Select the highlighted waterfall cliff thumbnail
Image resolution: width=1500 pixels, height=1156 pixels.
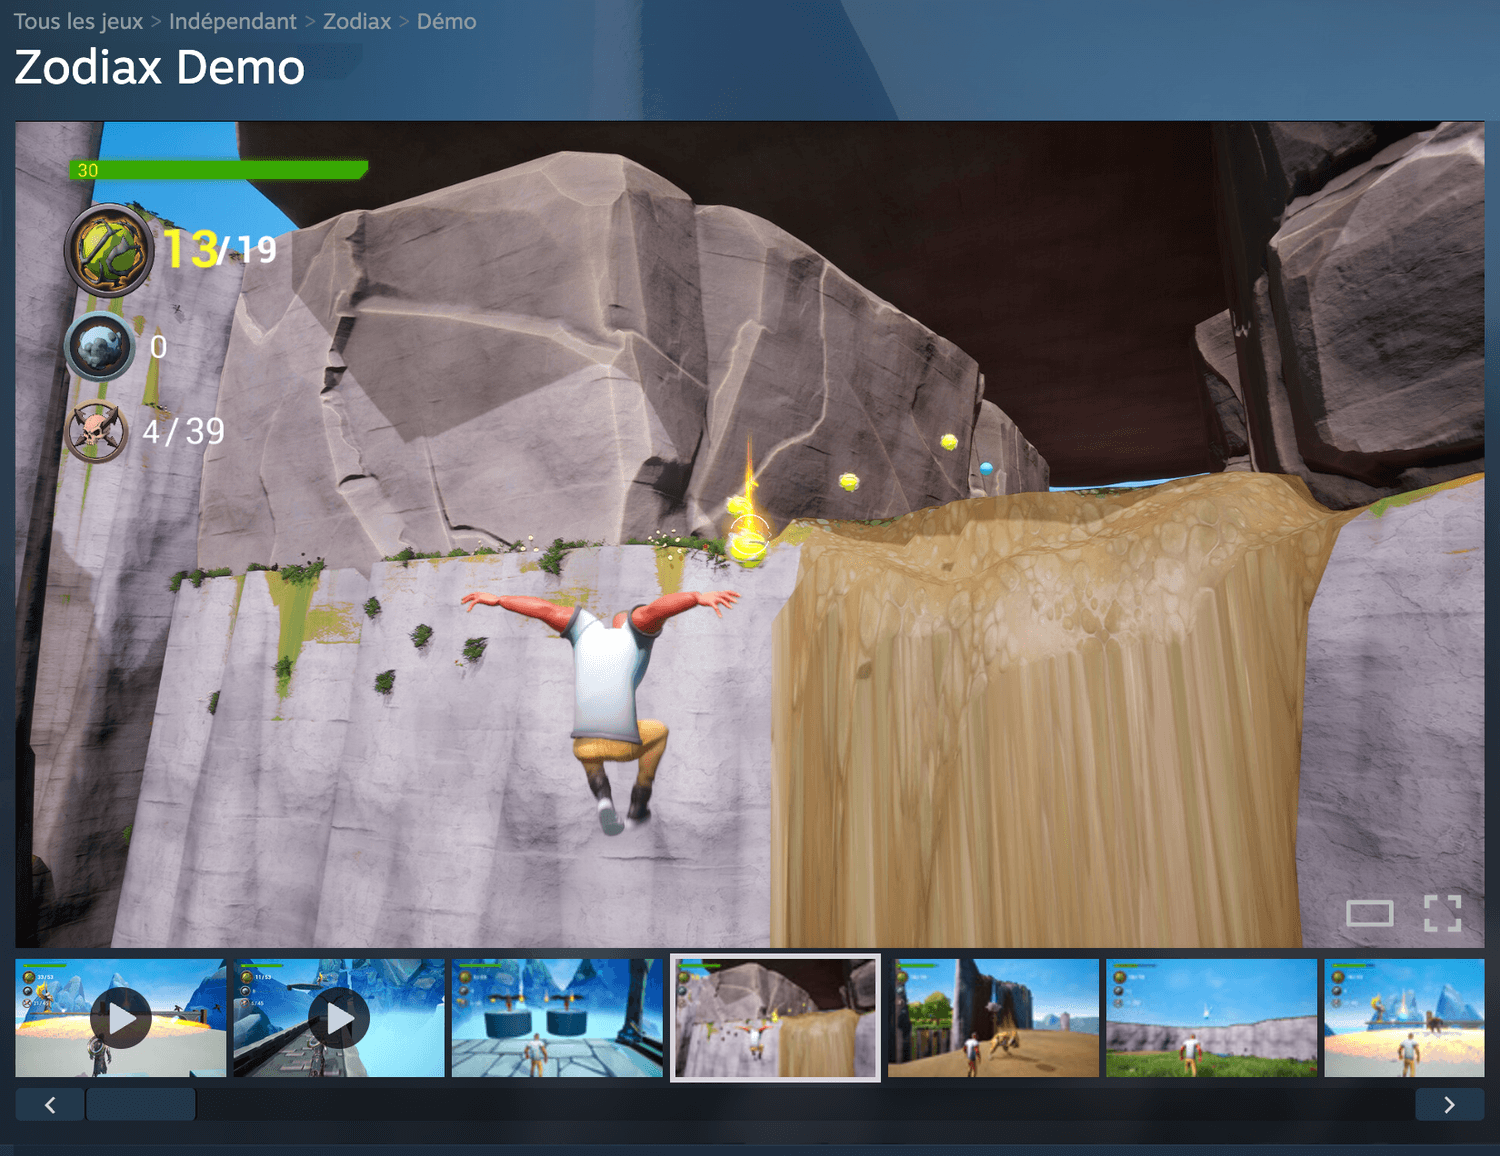coord(775,1018)
